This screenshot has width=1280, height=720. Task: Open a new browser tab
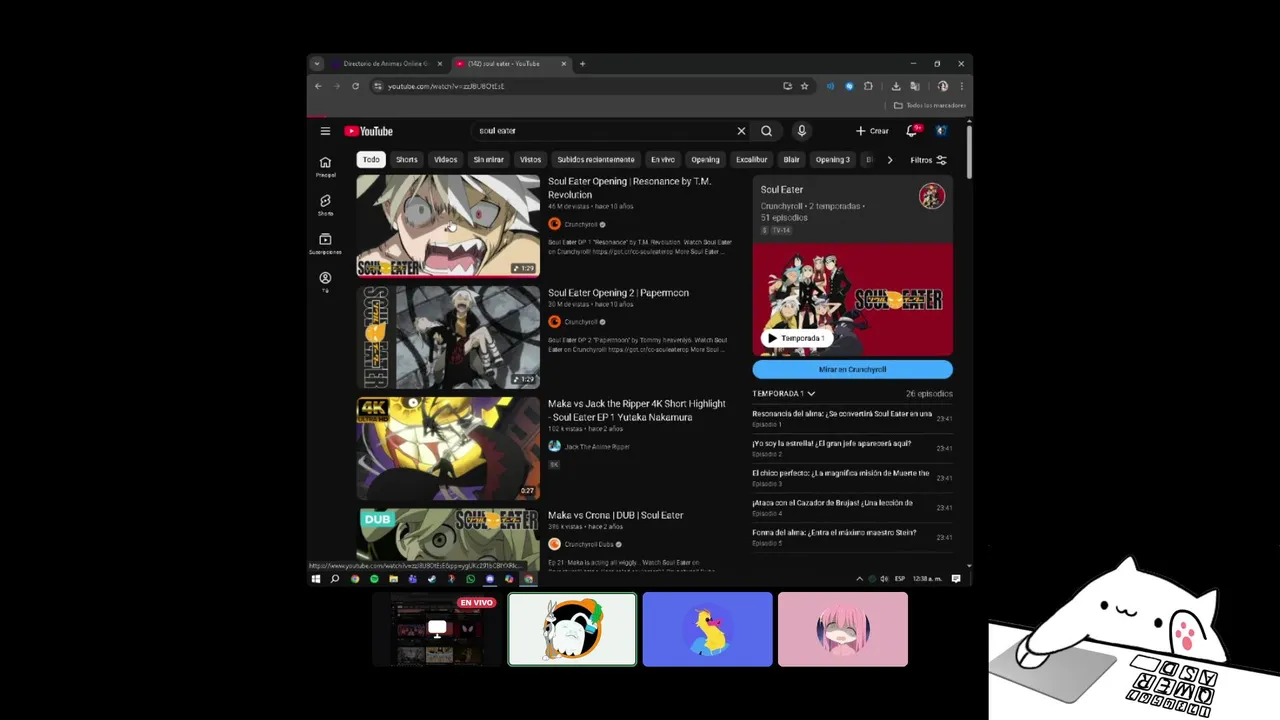tap(582, 64)
